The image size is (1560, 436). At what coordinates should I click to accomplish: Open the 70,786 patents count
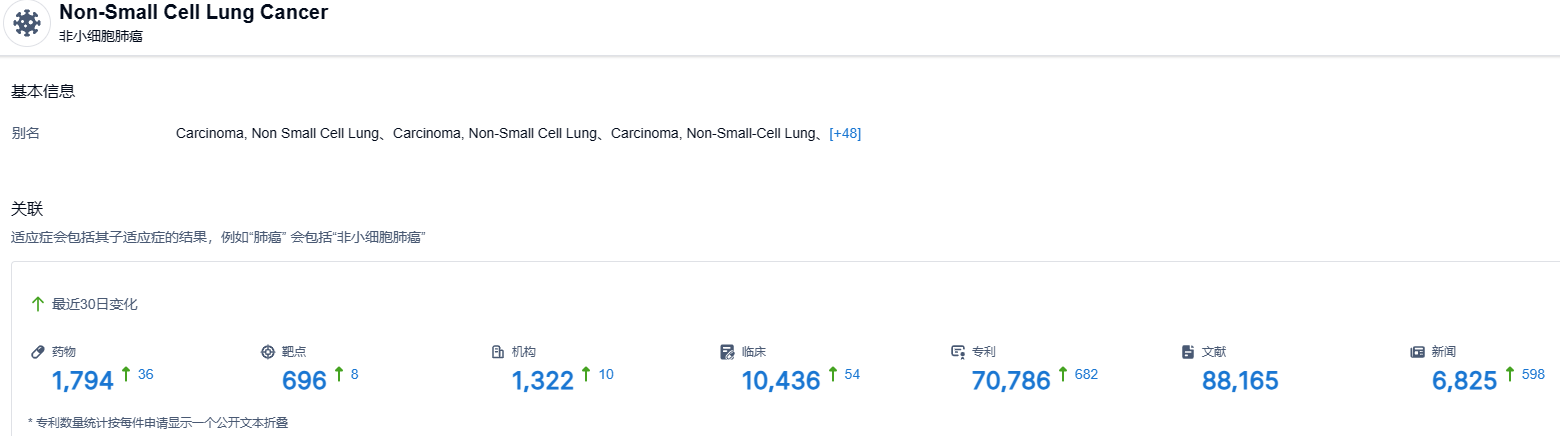tap(1011, 380)
